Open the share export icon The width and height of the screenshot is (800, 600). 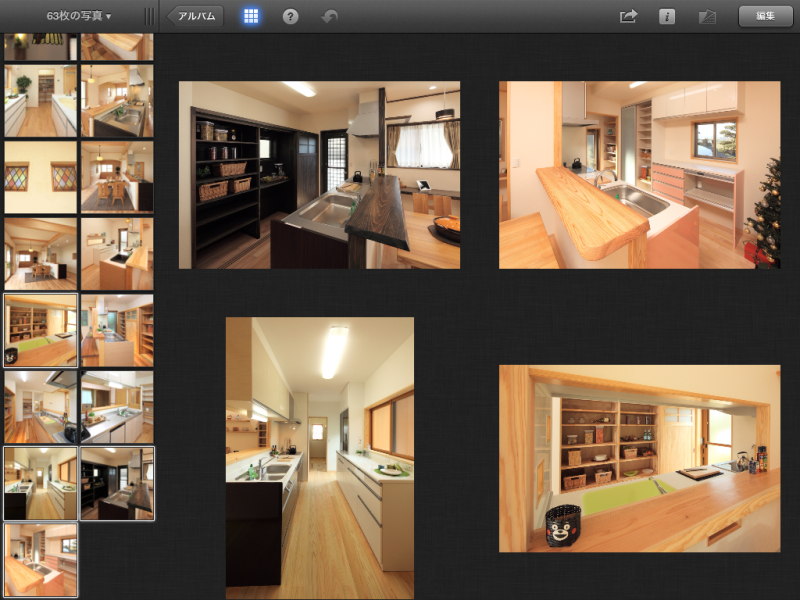(x=628, y=16)
